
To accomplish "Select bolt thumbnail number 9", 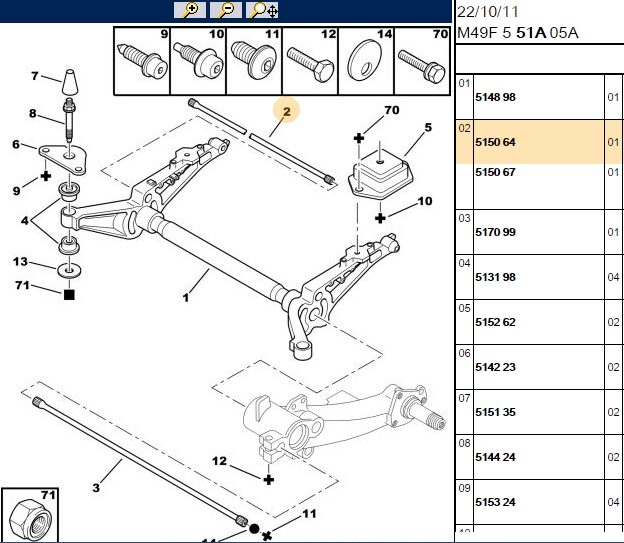I will pos(142,61).
